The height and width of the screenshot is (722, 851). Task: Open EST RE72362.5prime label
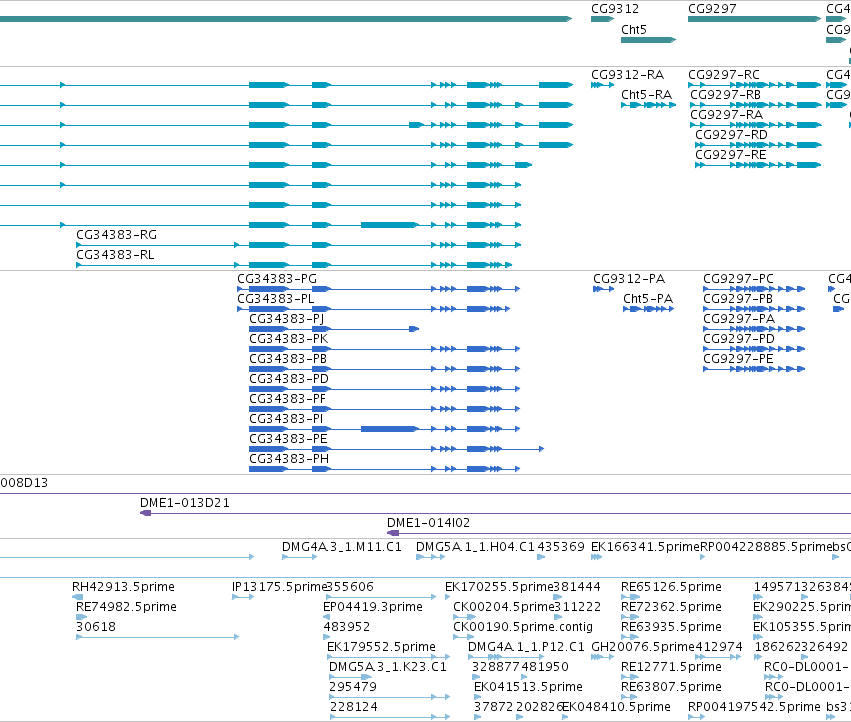[671, 606]
